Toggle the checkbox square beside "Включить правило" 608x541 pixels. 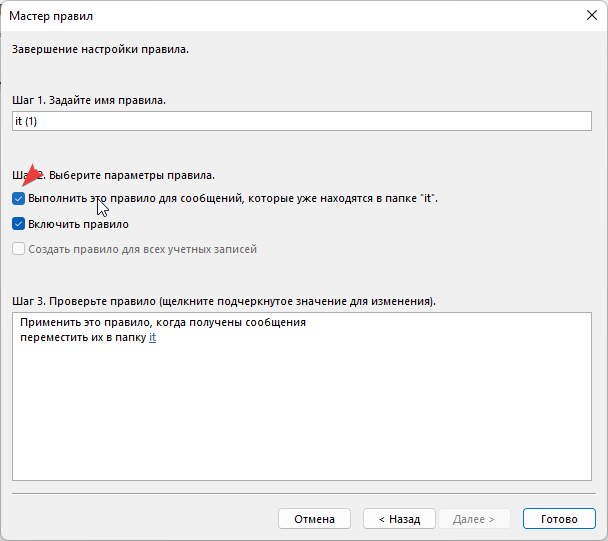pyautogui.click(x=19, y=224)
